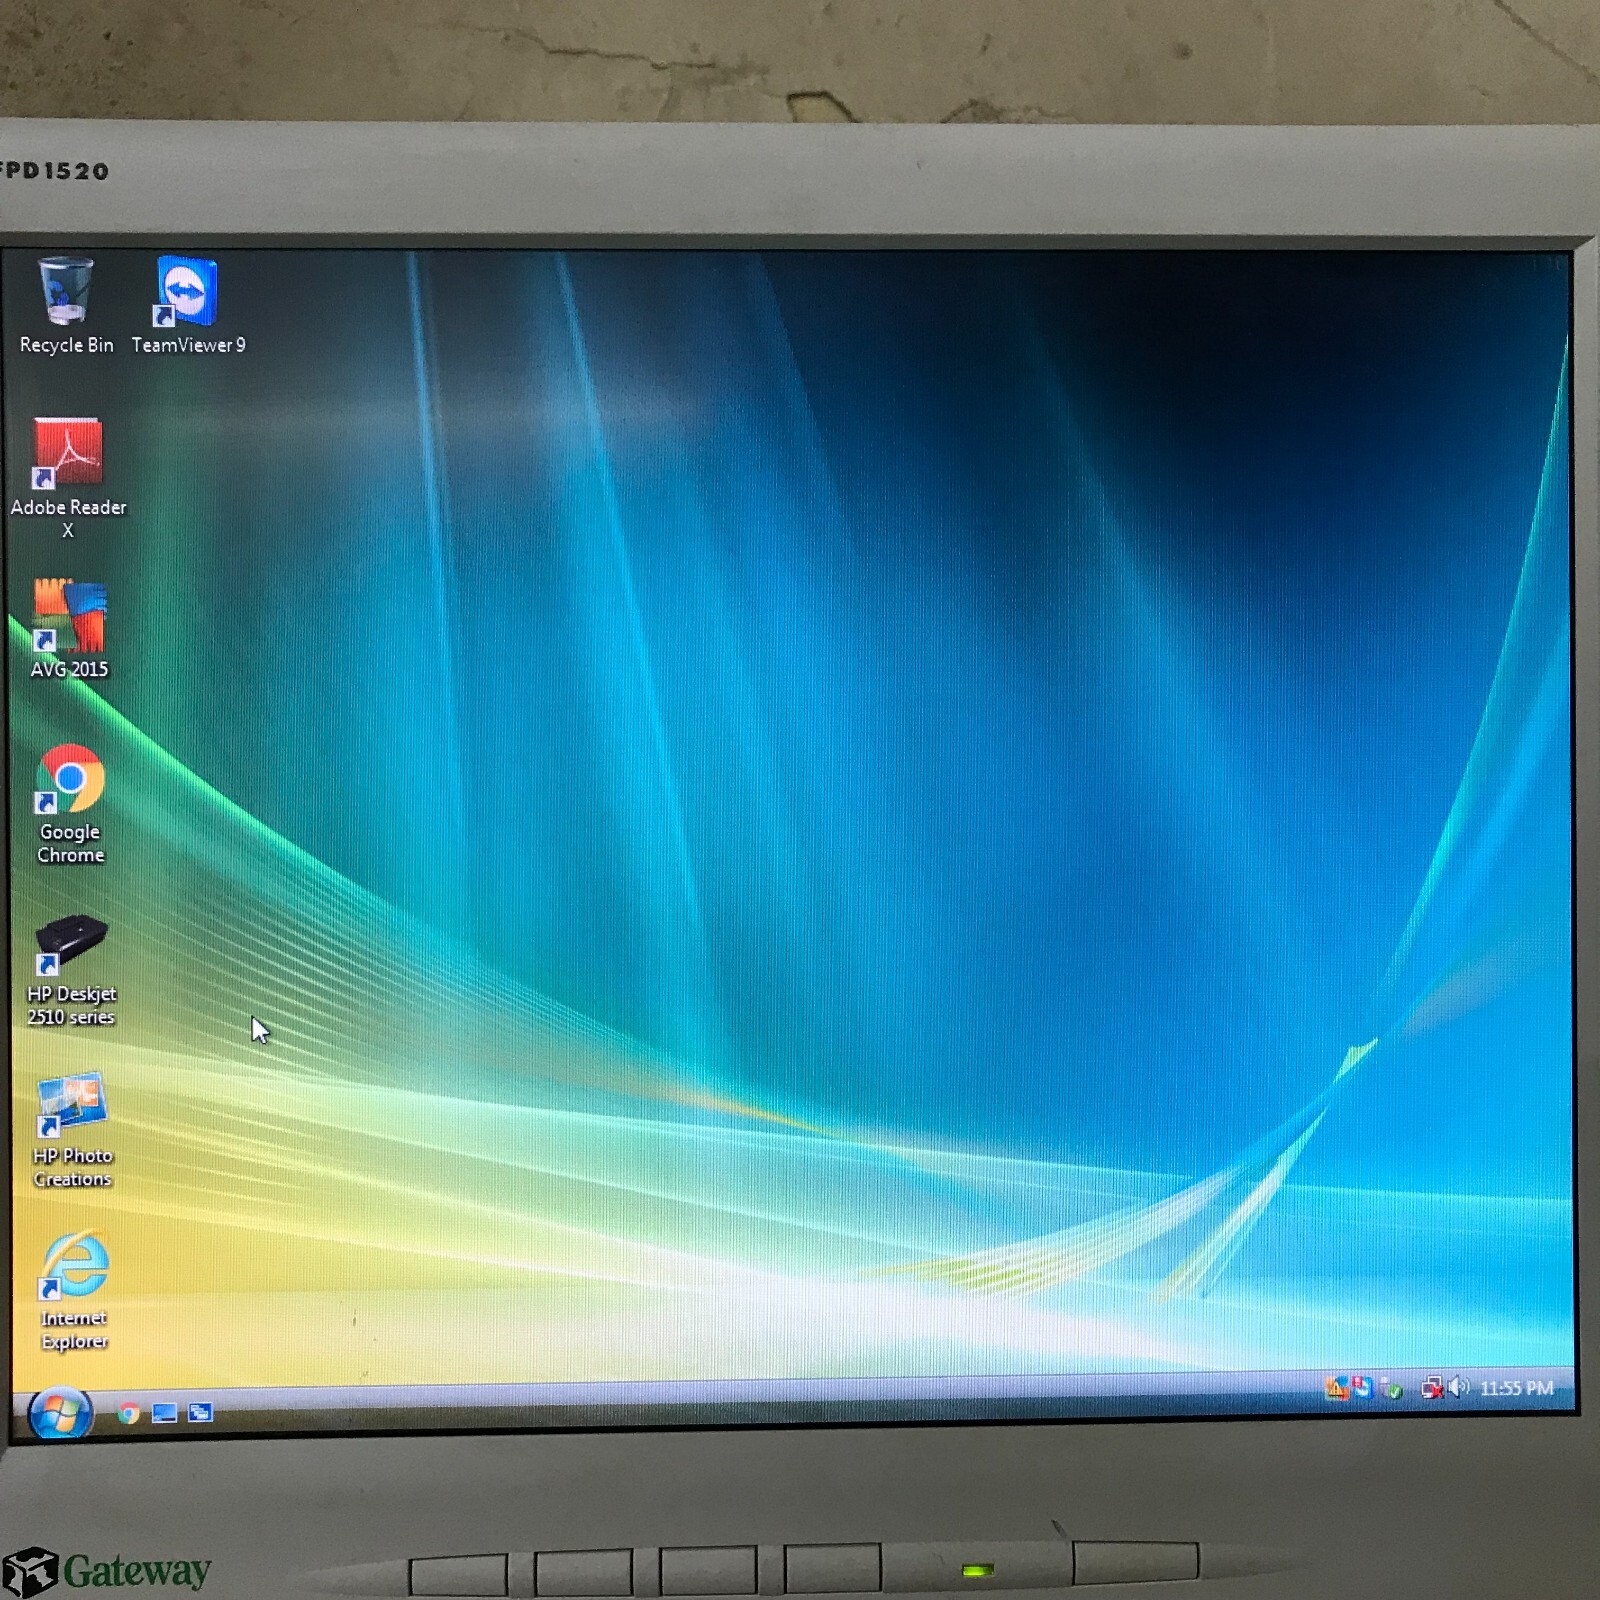
Task: Open the AVG warning icon in the system tray
Action: [x=1335, y=1388]
